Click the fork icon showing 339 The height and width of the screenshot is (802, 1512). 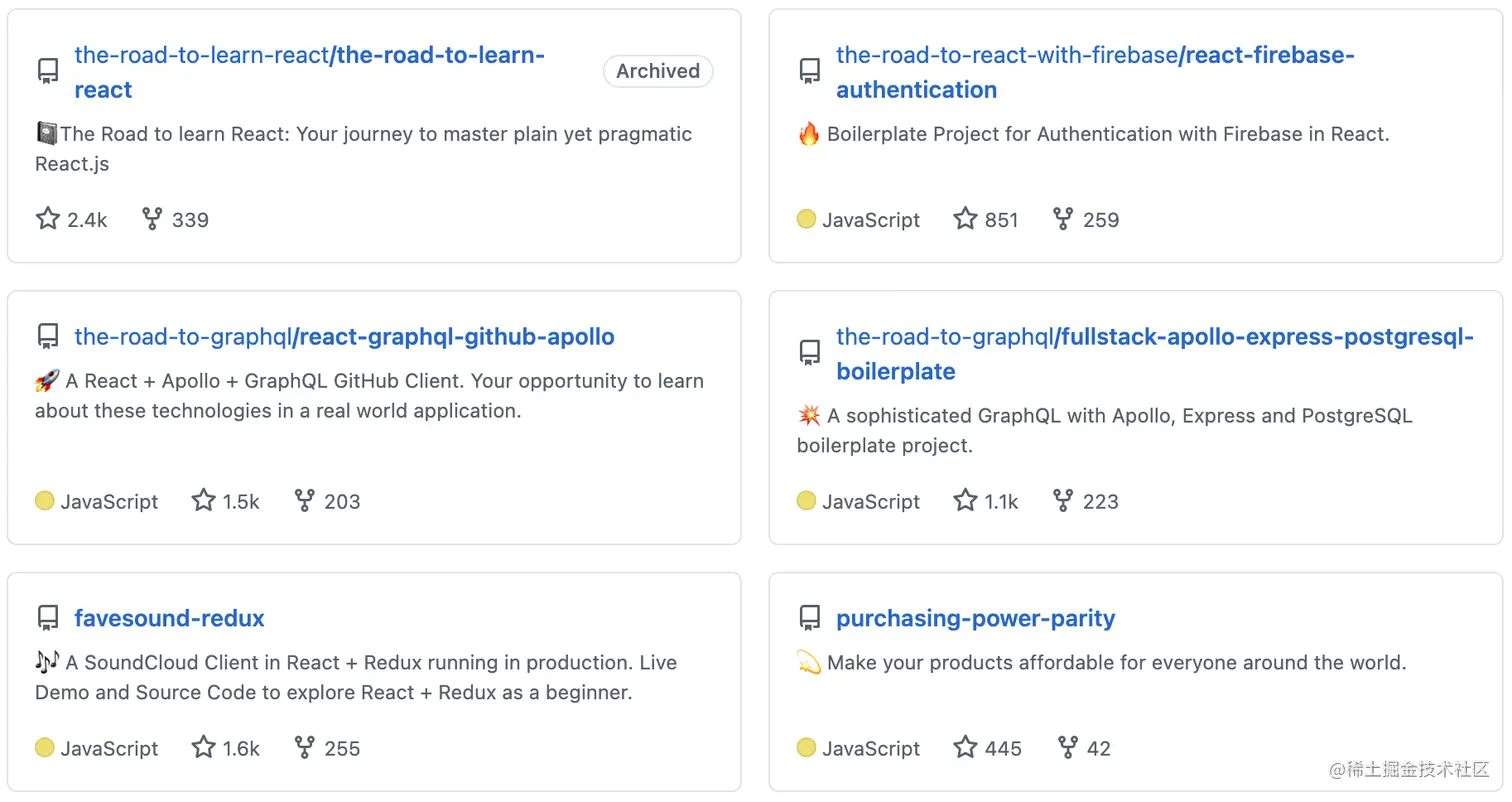[152, 219]
